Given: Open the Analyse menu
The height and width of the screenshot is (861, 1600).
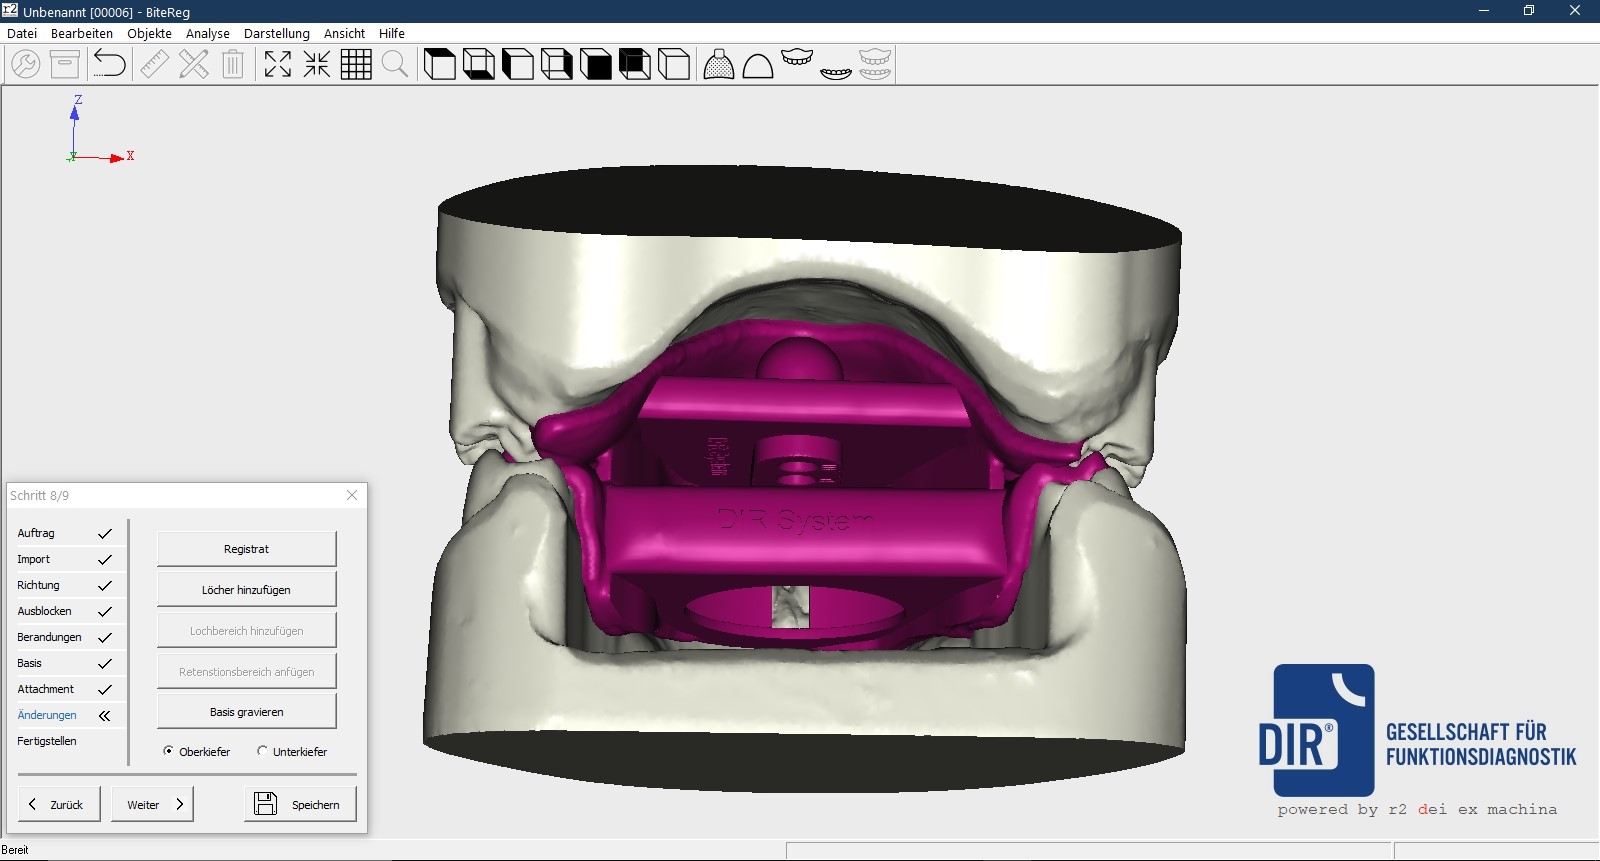Looking at the screenshot, I should click(x=207, y=33).
